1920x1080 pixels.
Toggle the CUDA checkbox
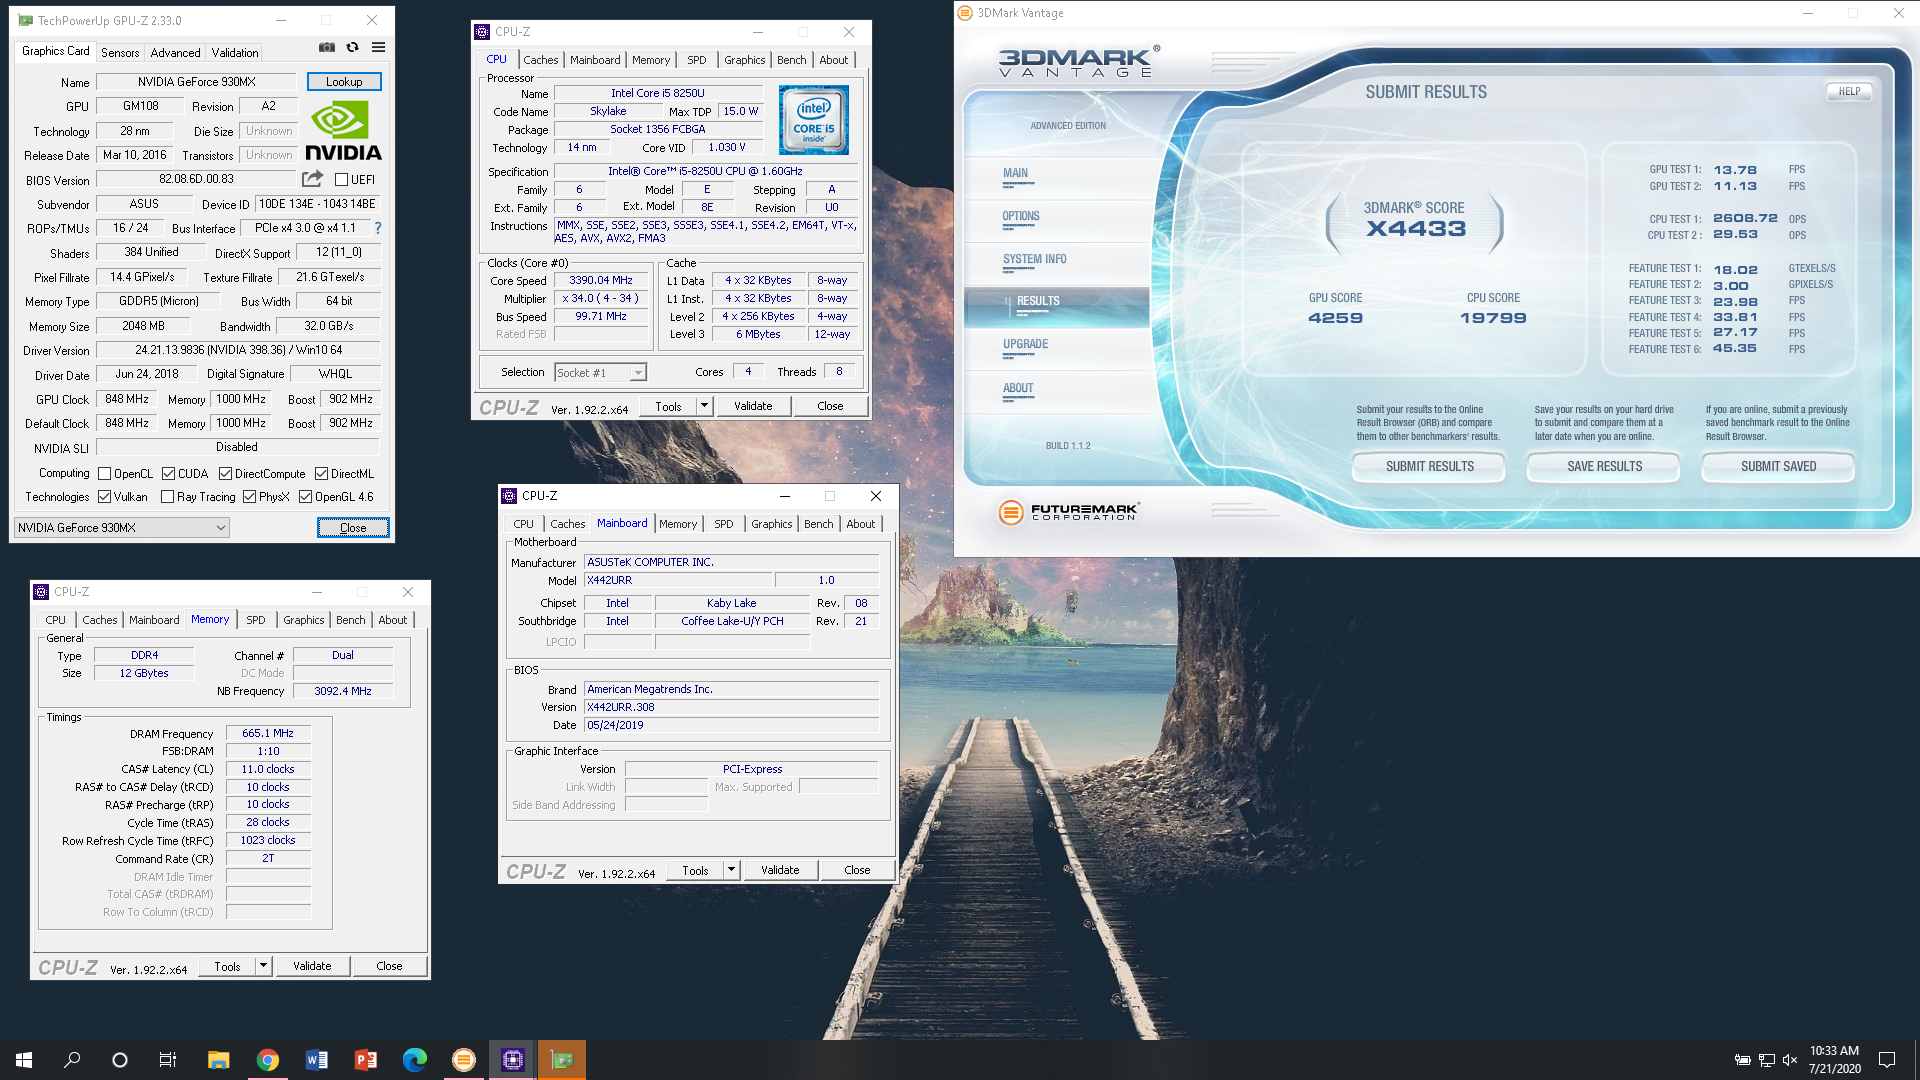point(168,474)
